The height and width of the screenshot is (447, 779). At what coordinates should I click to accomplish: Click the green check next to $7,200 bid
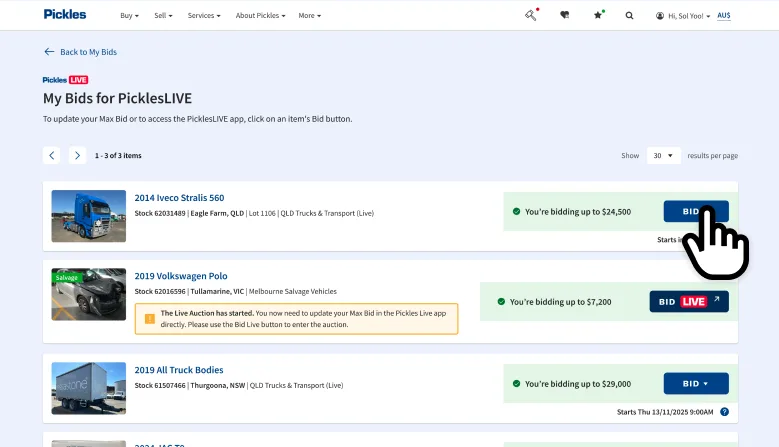pyautogui.click(x=501, y=301)
